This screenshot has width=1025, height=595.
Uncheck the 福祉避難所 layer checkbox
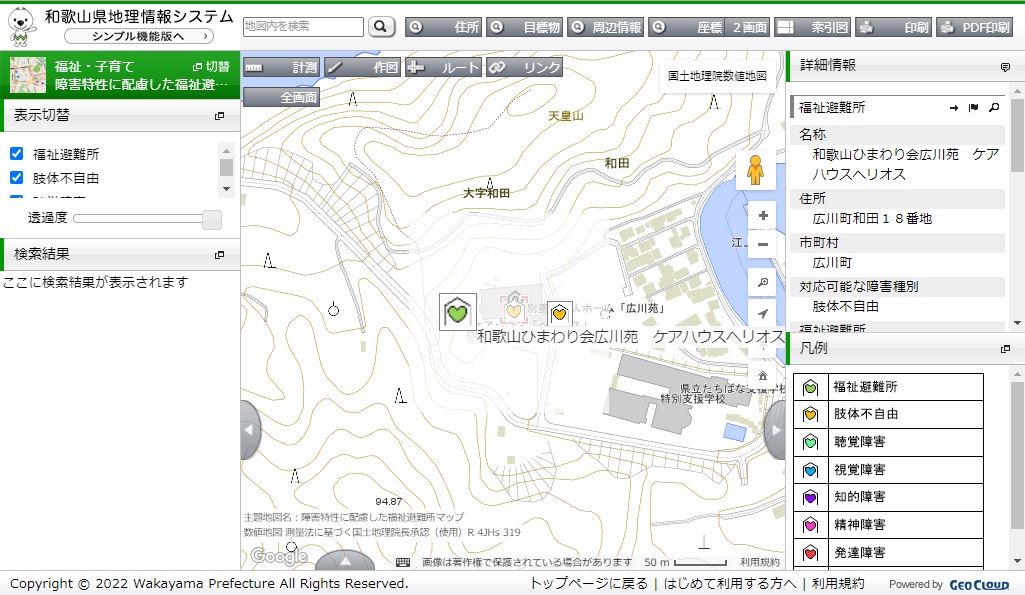tap(16, 154)
